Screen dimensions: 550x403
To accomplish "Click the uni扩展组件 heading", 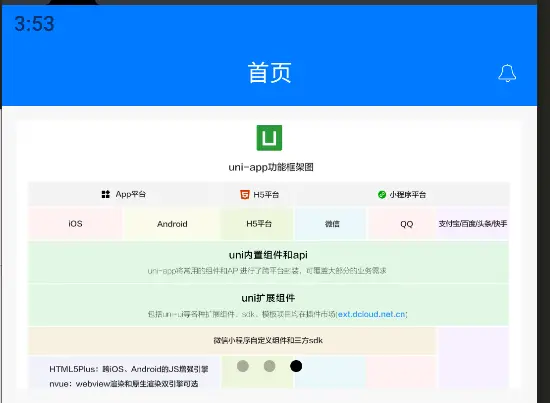I will pos(268,298).
